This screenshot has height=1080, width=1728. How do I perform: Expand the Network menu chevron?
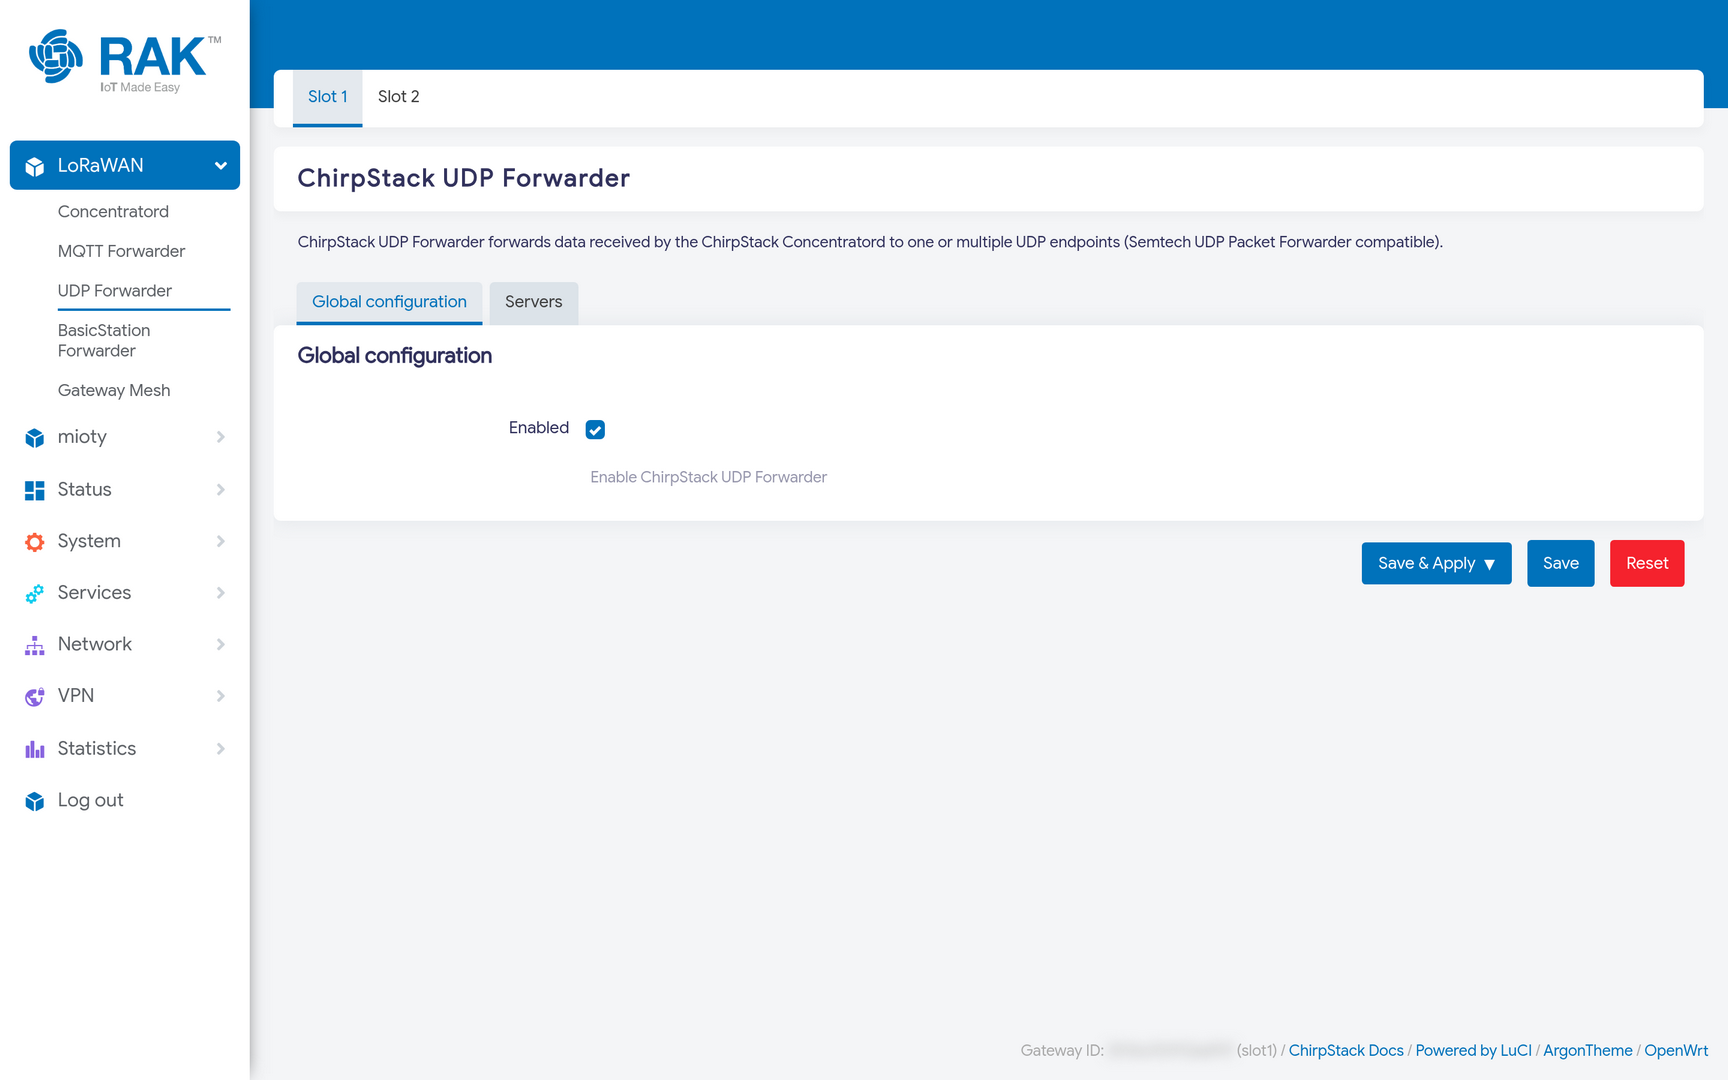tap(220, 644)
